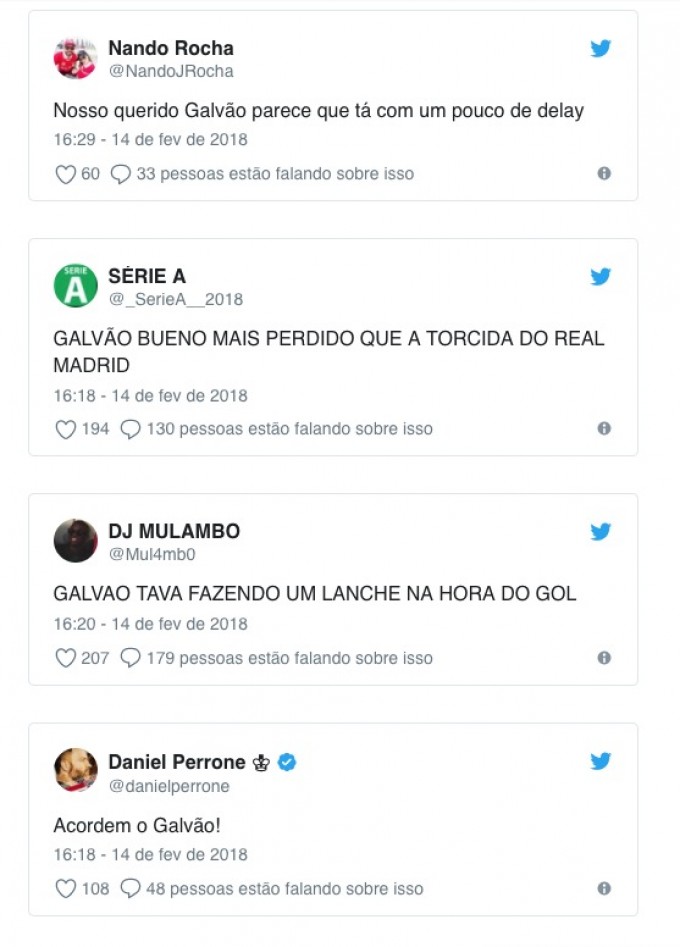Like Nando Rocha's tweet with the heart
Screen dimensions: 680x947
click(65, 174)
